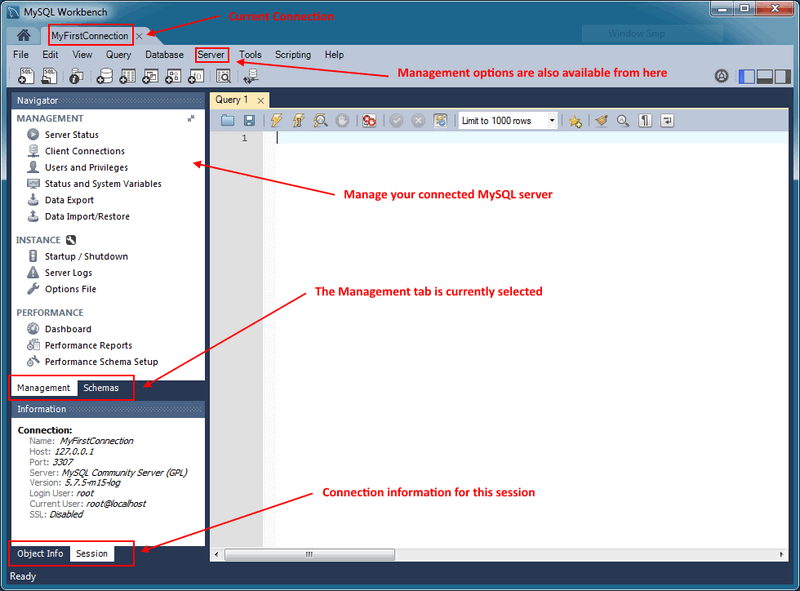Open the Database menu
This screenshot has height=591, width=800.
click(164, 55)
